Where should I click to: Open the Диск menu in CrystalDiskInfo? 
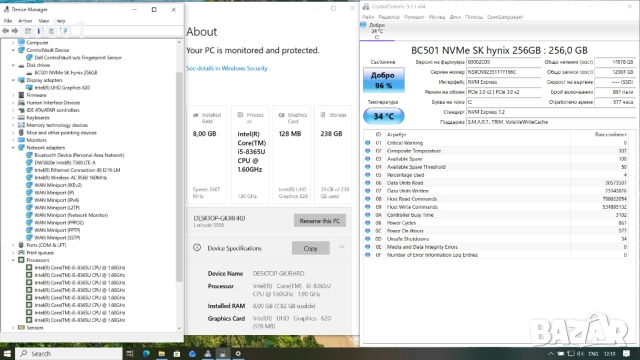[455, 17]
